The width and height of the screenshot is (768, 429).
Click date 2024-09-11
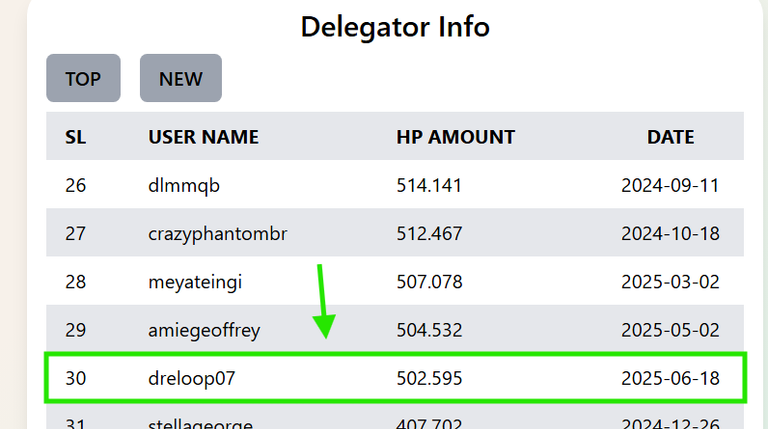(670, 186)
